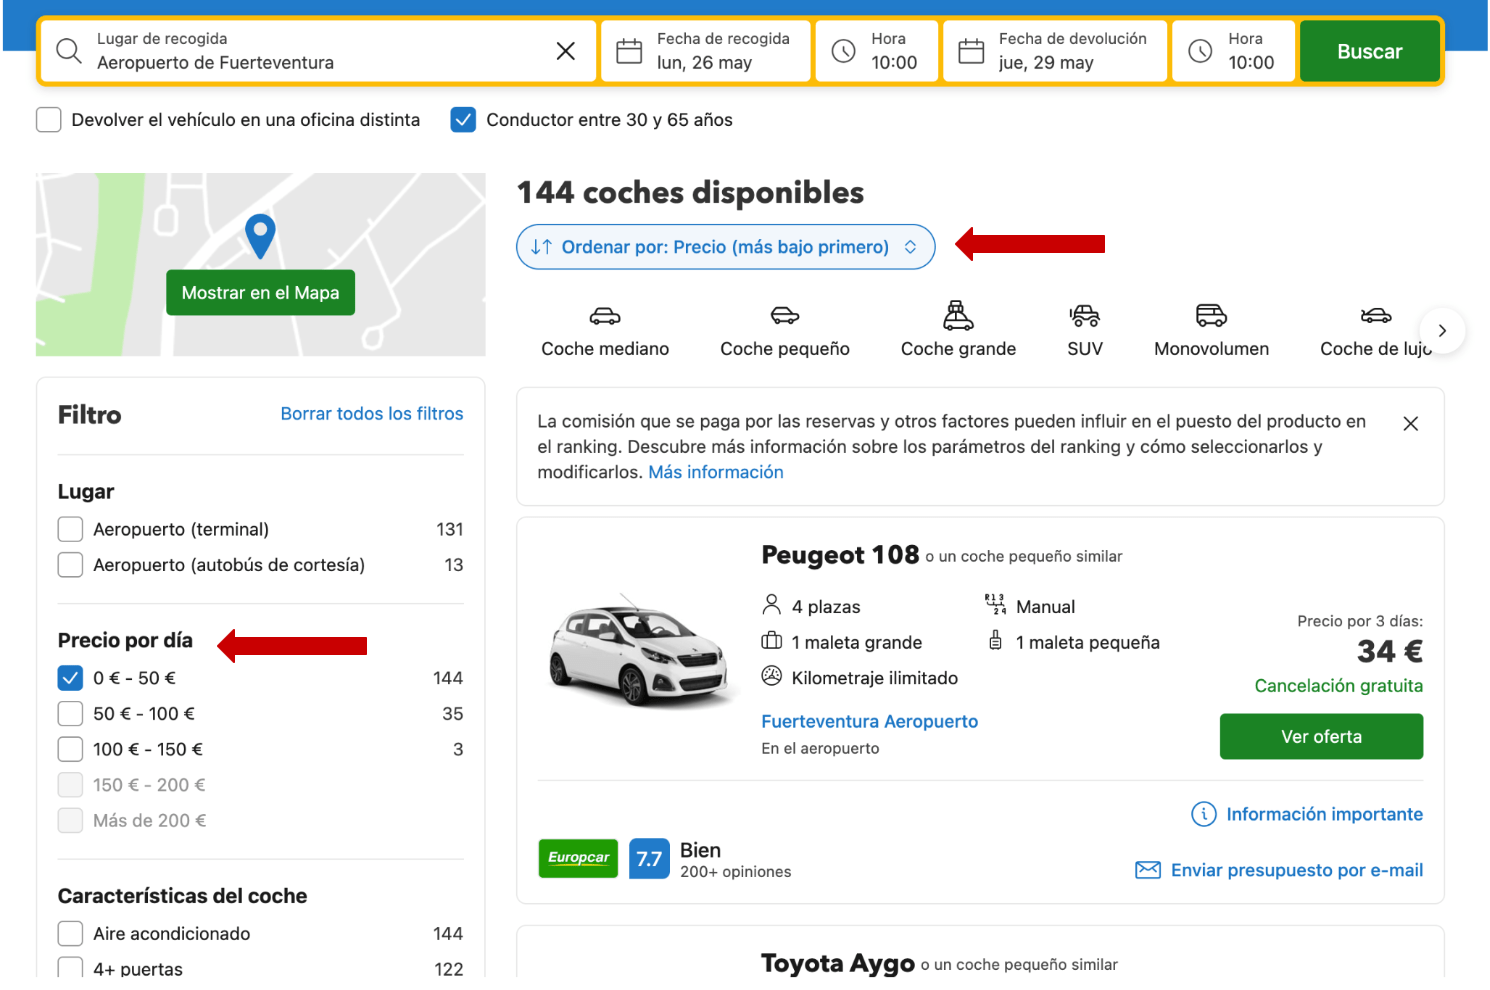Uncheck Conductor entre 30 y 65 años
This screenshot has width=1490, height=990.
[463, 120]
